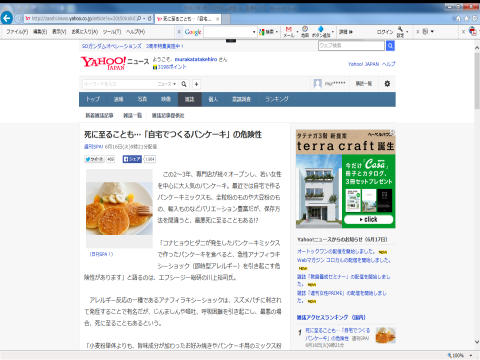Select the browser tab with the article title
Screen dimensions: 480x360
click(x=188, y=19)
